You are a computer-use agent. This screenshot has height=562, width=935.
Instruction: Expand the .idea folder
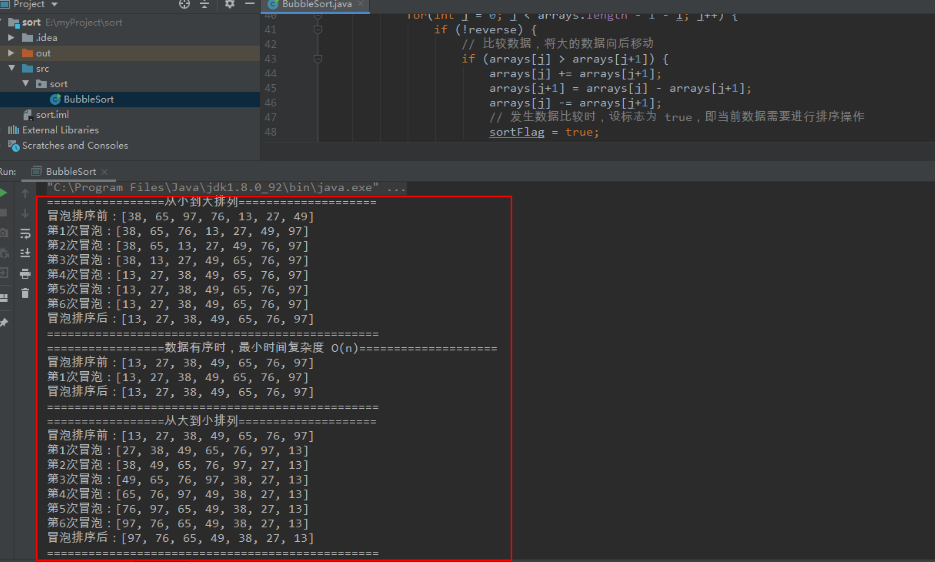[11, 38]
